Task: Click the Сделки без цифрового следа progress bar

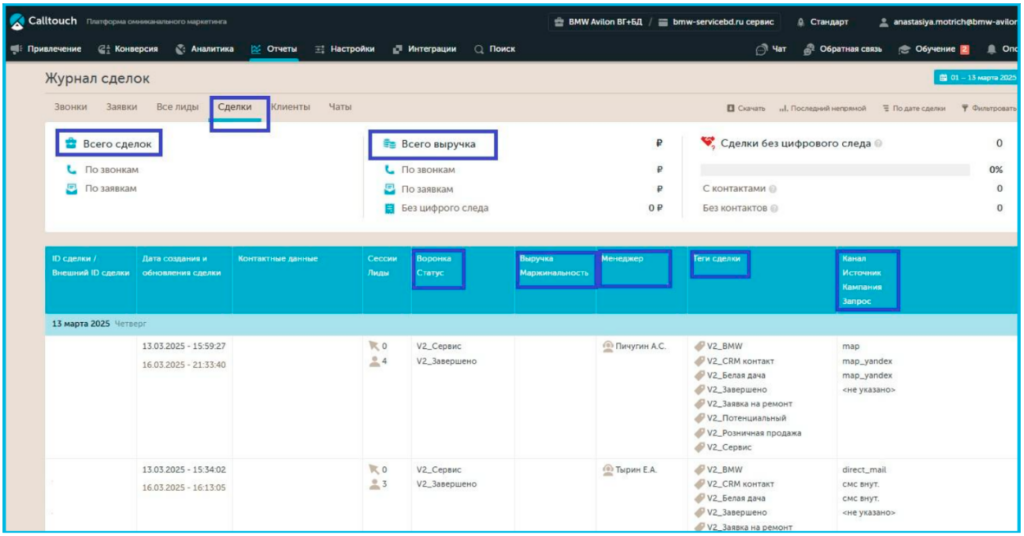Action: click(835, 170)
